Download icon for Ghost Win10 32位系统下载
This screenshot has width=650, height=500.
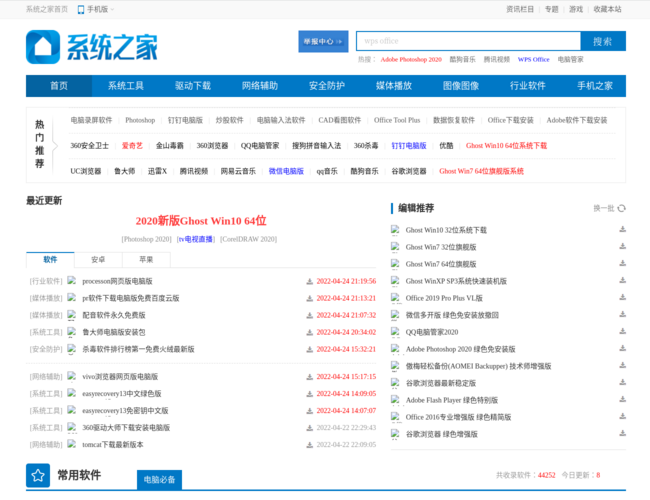622,229
